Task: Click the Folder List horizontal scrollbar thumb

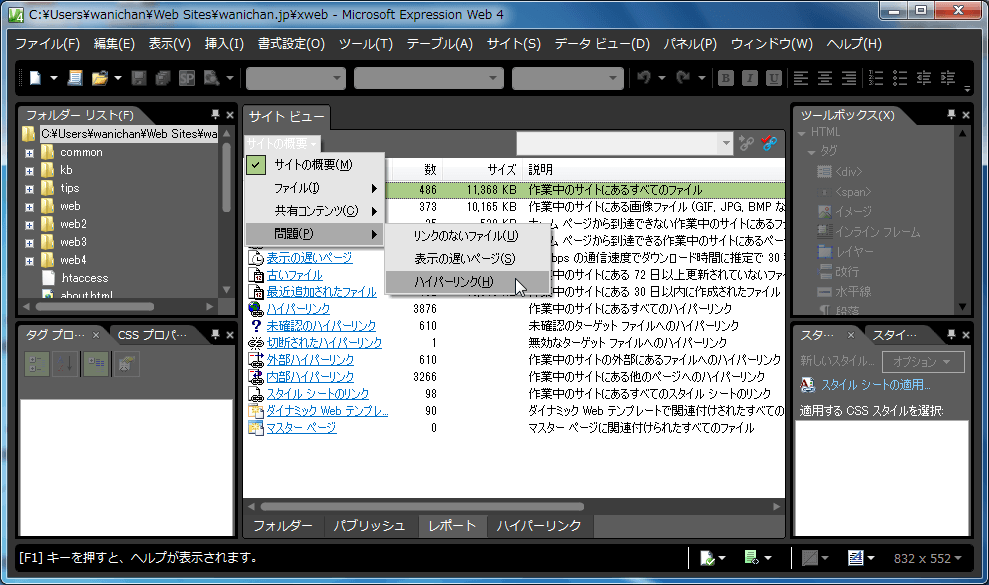Action: click(95, 307)
